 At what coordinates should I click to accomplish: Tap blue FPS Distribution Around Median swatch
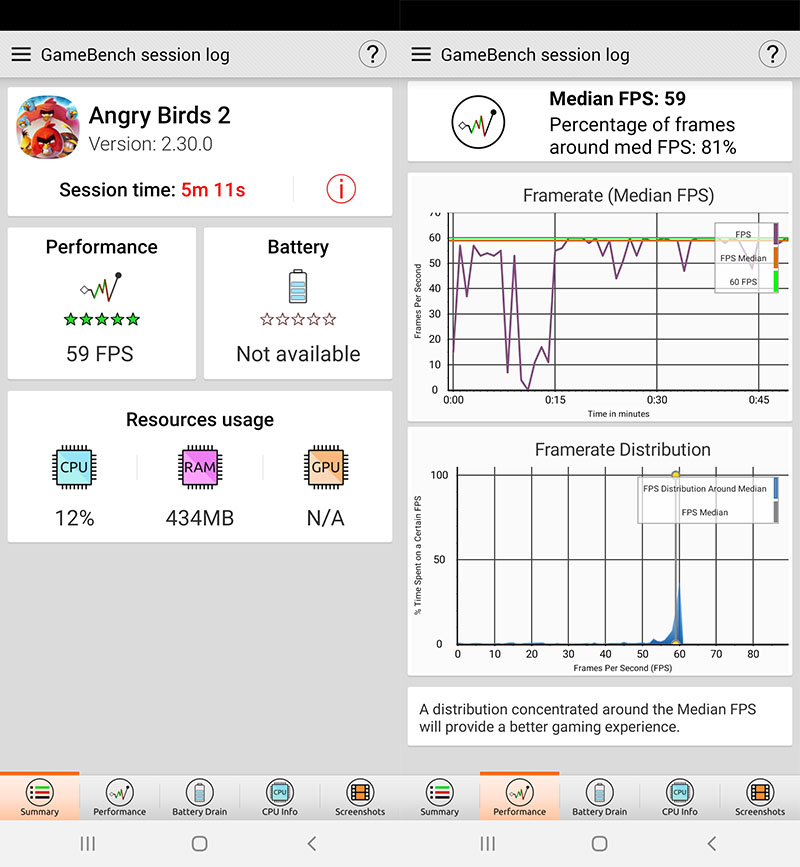click(776, 488)
